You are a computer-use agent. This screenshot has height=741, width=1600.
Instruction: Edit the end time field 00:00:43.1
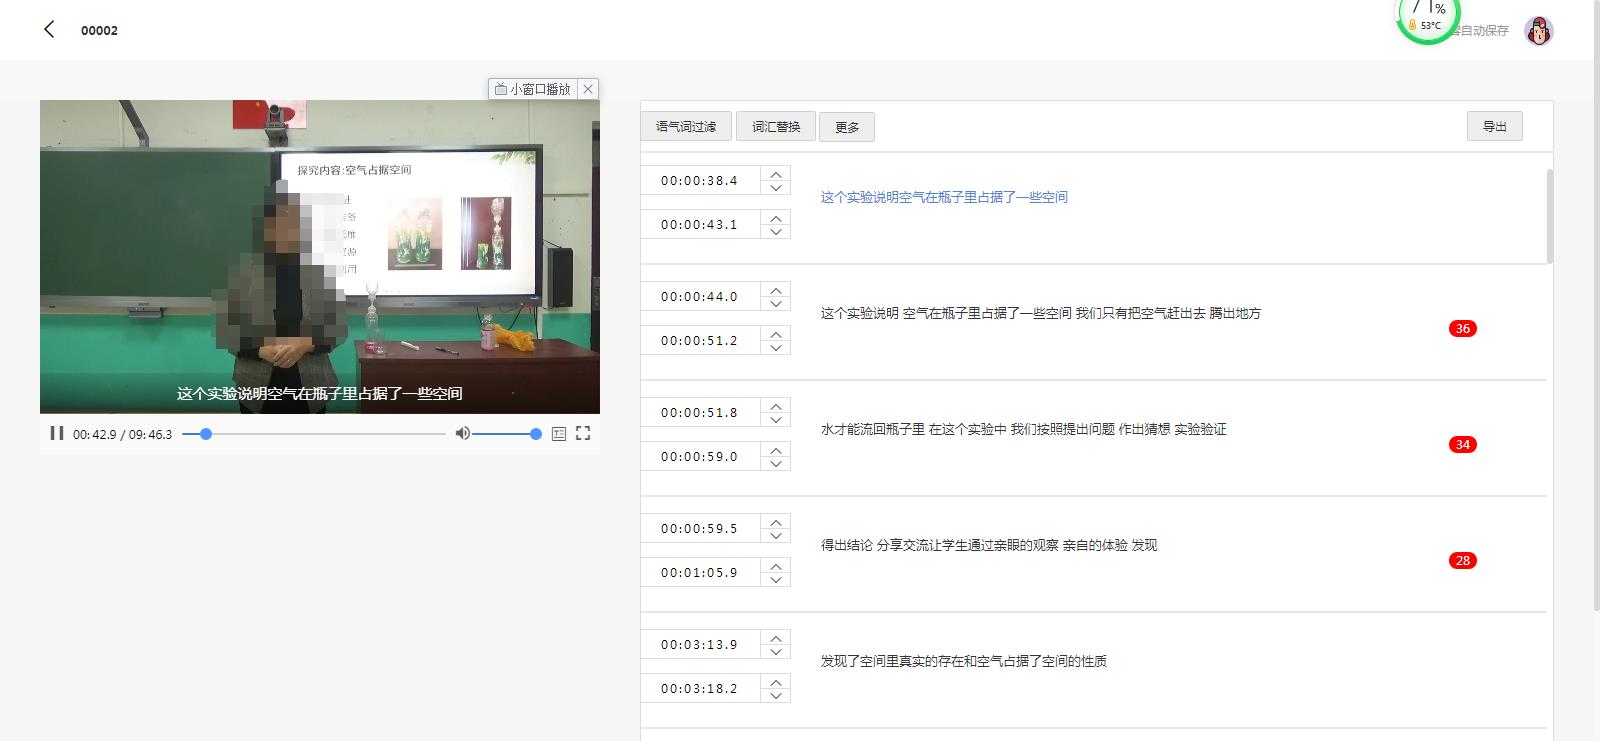point(700,225)
